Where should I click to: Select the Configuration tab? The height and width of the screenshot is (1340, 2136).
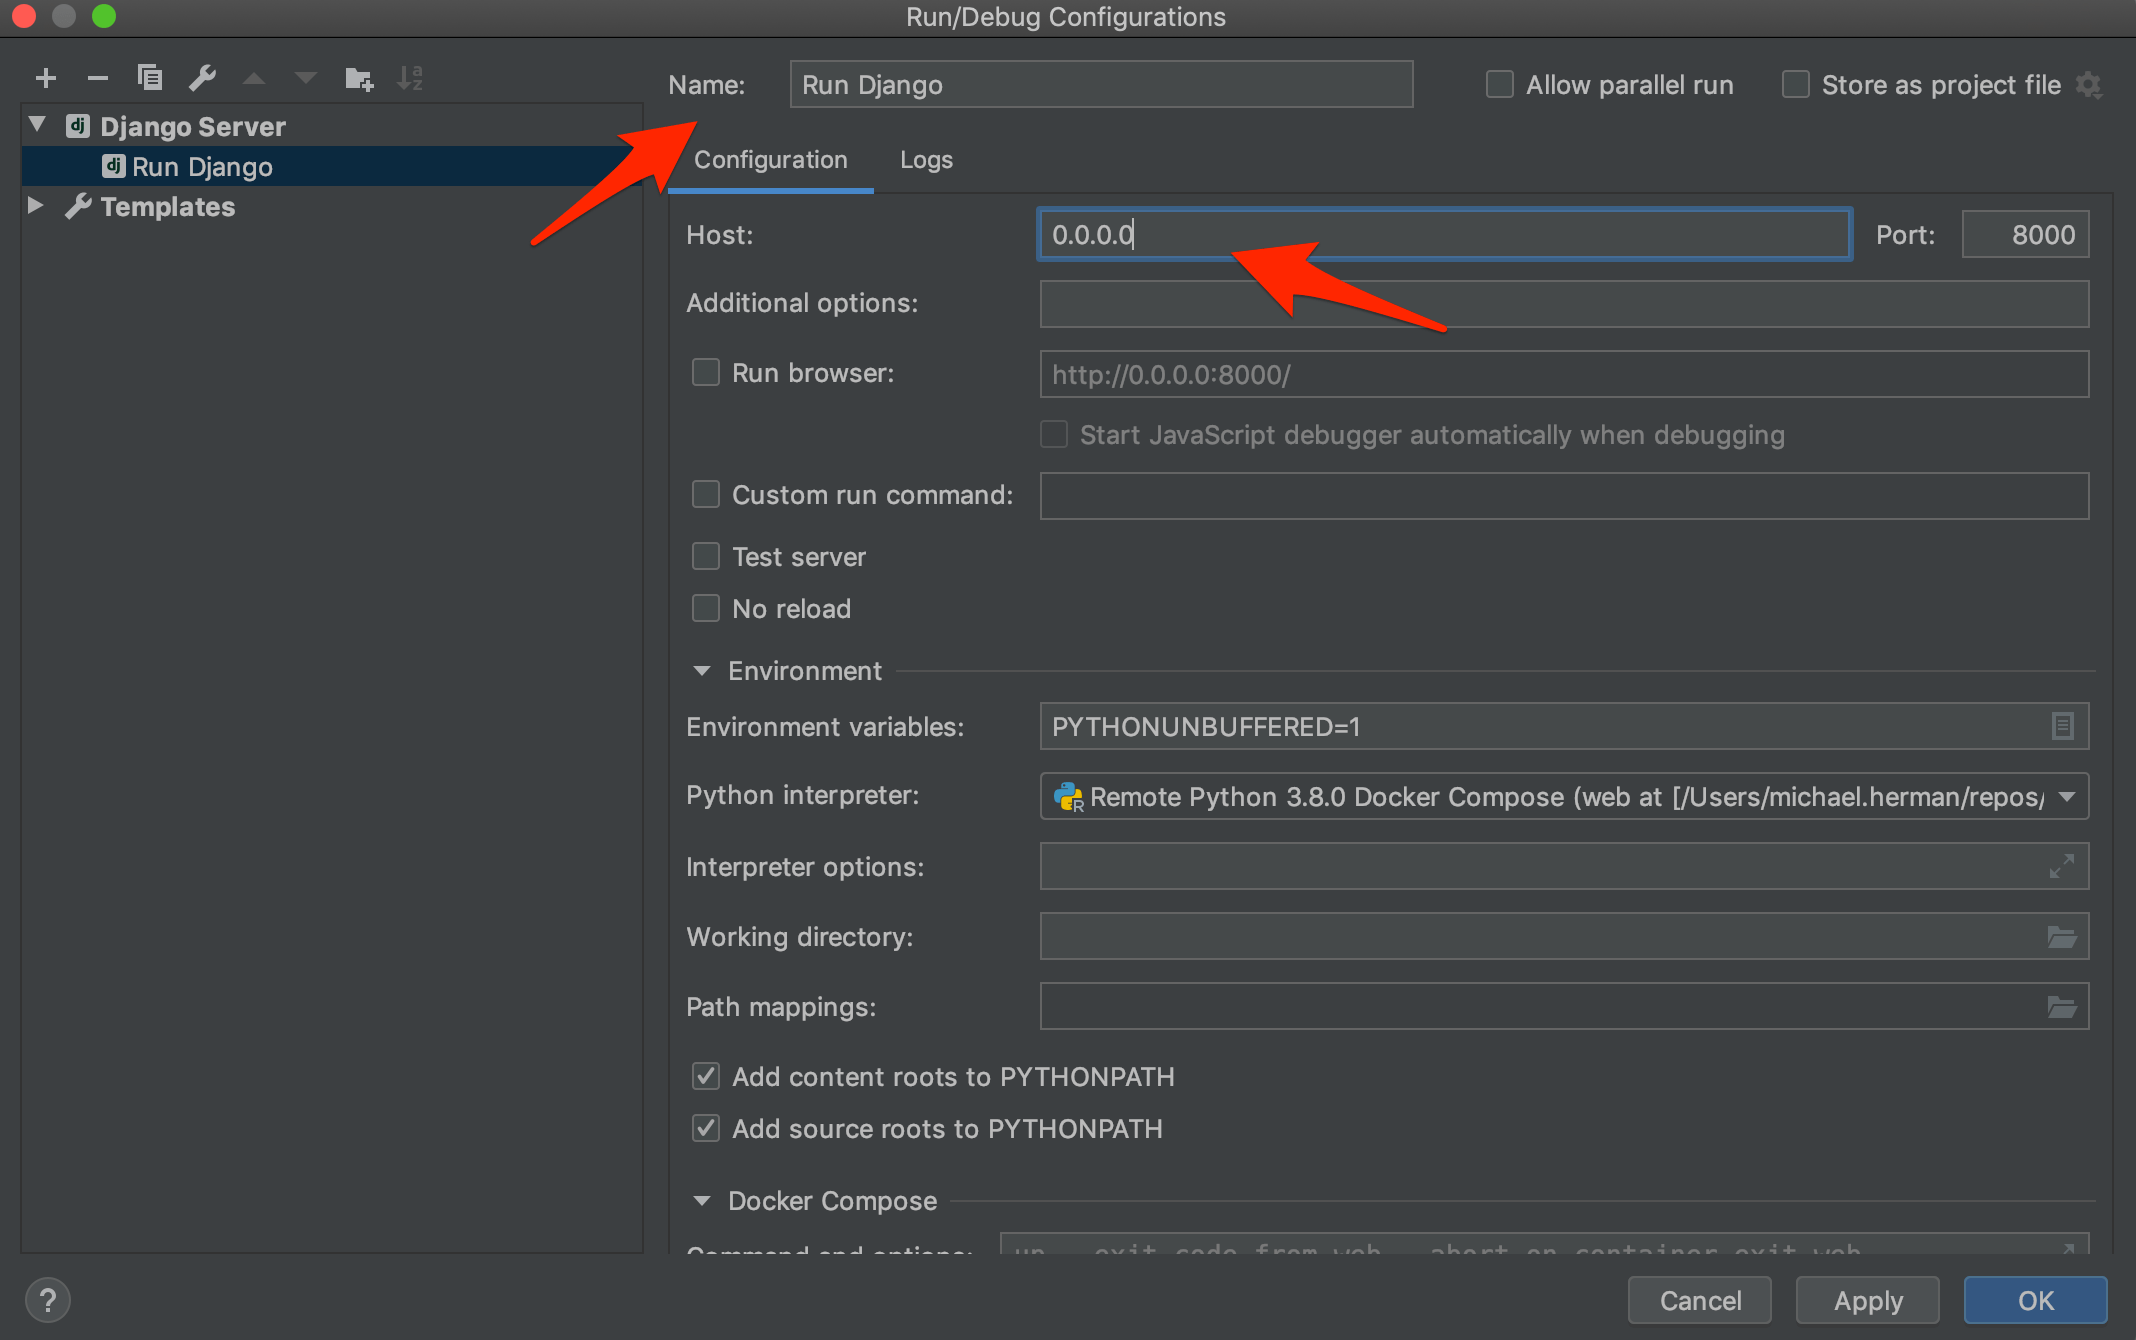pos(772,157)
